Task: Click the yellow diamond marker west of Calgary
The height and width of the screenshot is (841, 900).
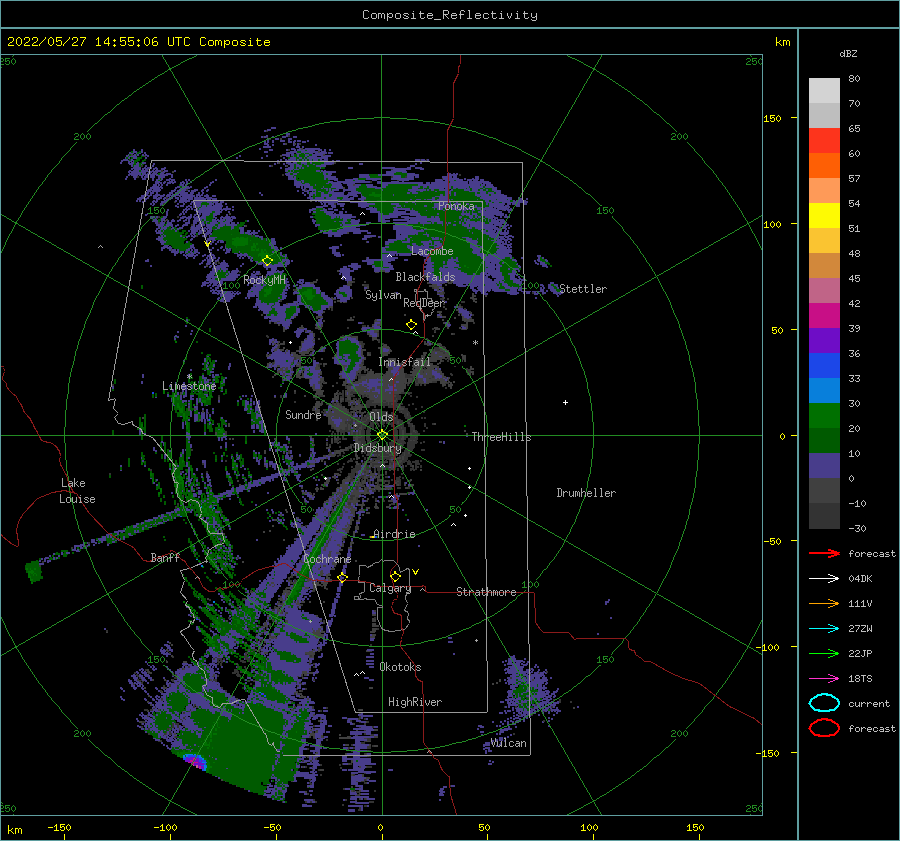Action: click(x=342, y=577)
